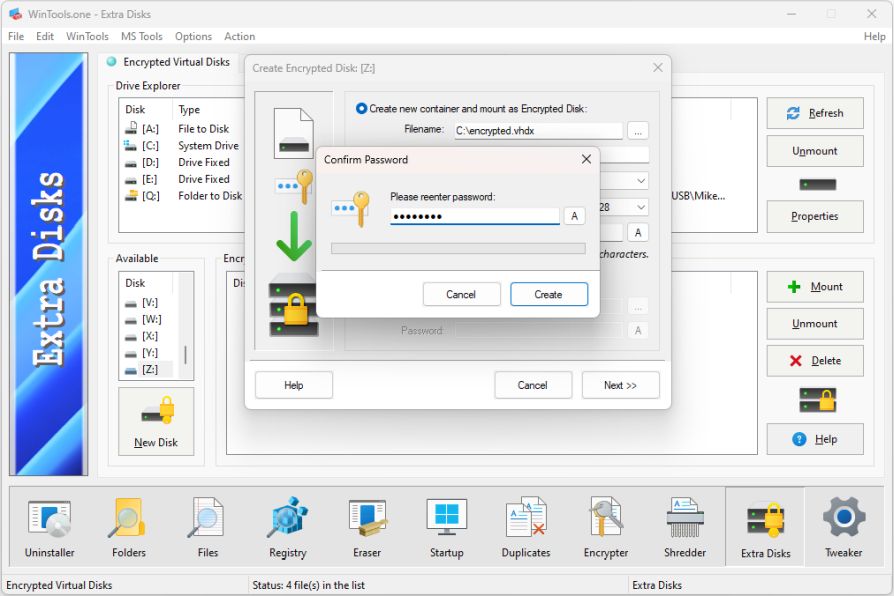This screenshot has width=894, height=596.
Task: Click the Delete button
Action: [x=815, y=360]
